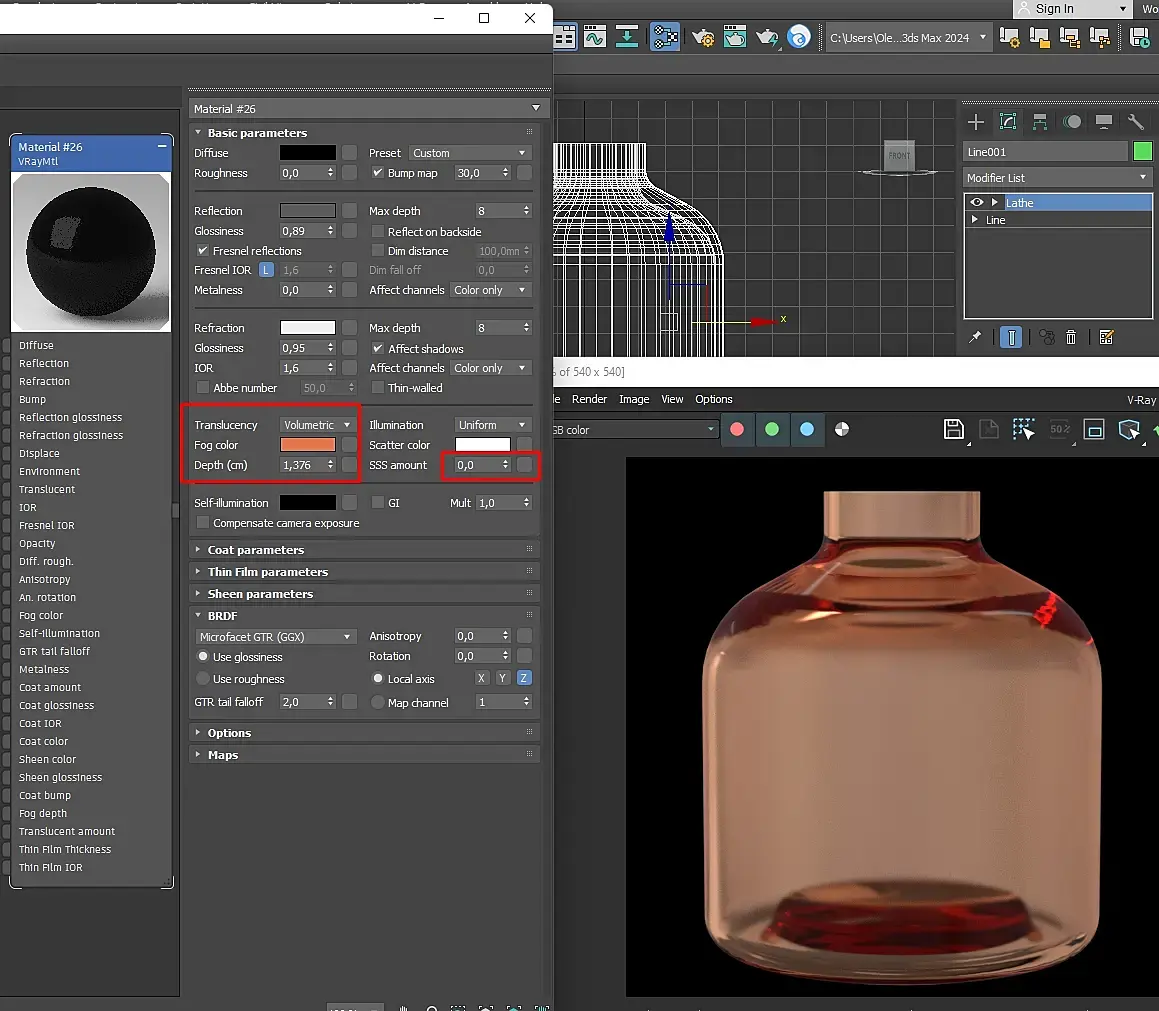The height and width of the screenshot is (1011, 1159).
Task: Uncheck Affect shadows option
Action: tap(378, 349)
